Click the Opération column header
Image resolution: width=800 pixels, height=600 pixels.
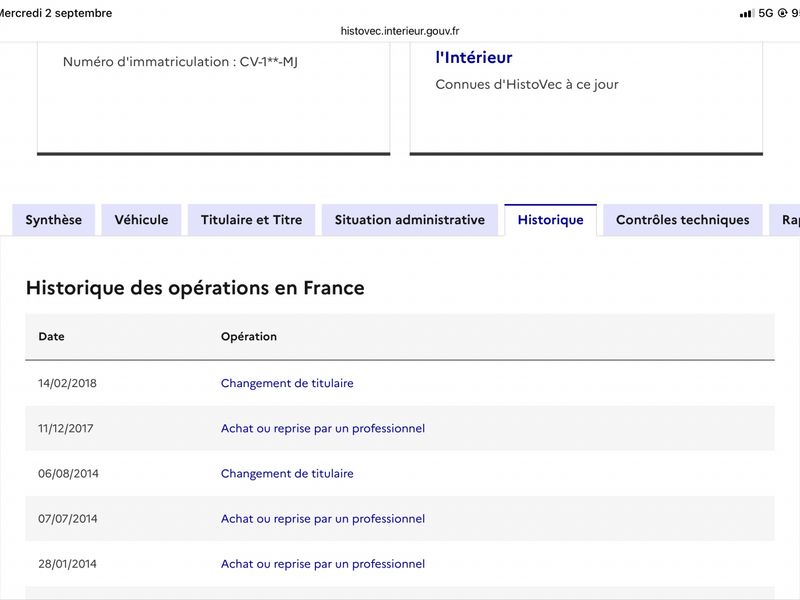point(249,337)
